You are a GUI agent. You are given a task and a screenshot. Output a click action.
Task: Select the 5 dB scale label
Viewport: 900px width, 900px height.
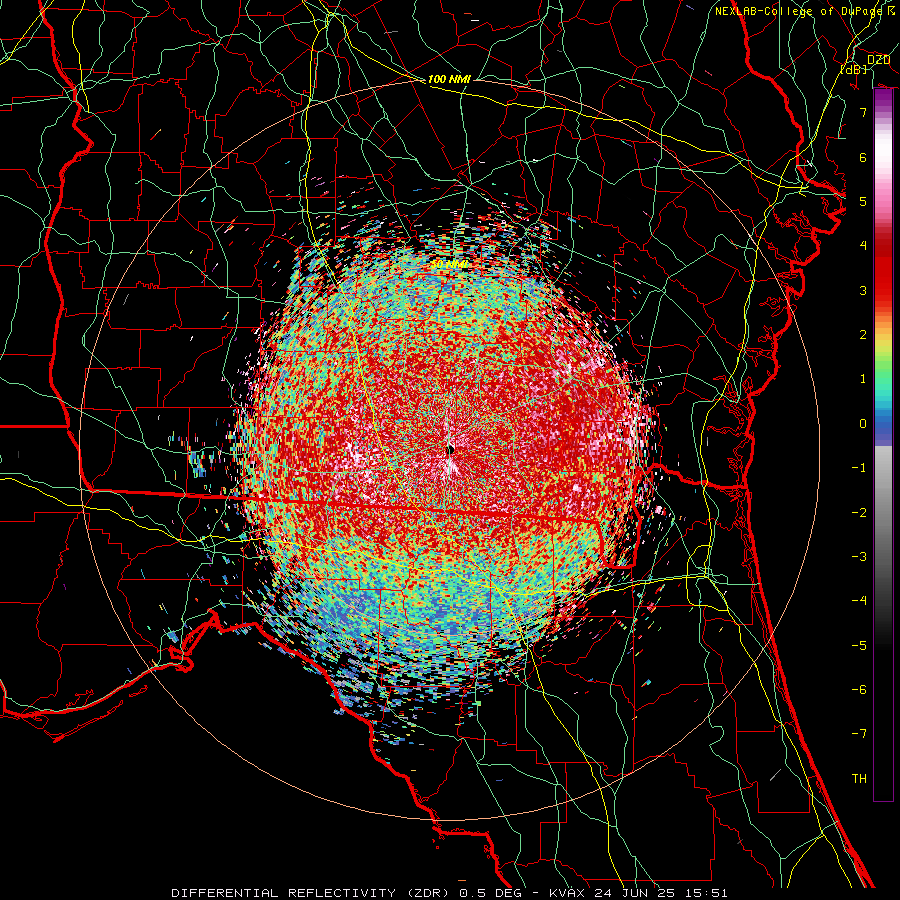point(863,201)
